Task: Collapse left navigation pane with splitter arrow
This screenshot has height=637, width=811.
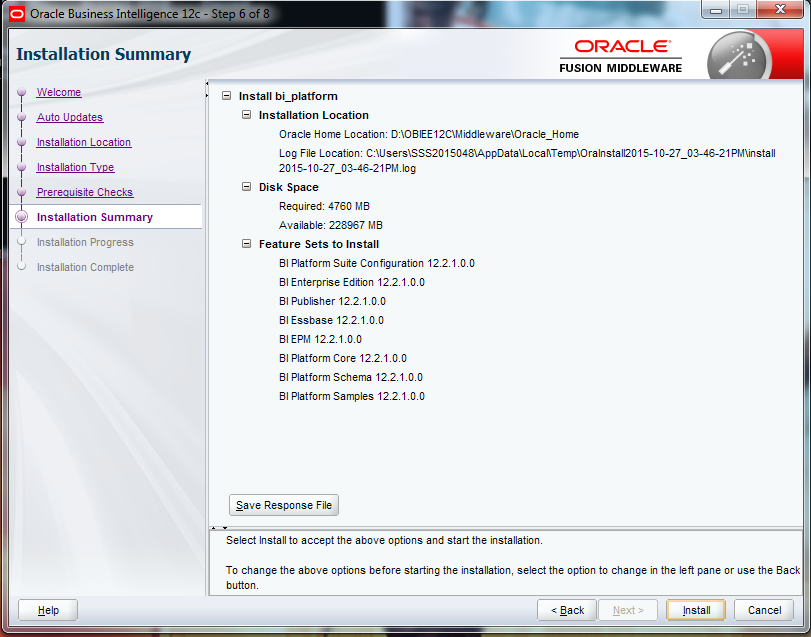Action: pyautogui.click(x=207, y=83)
